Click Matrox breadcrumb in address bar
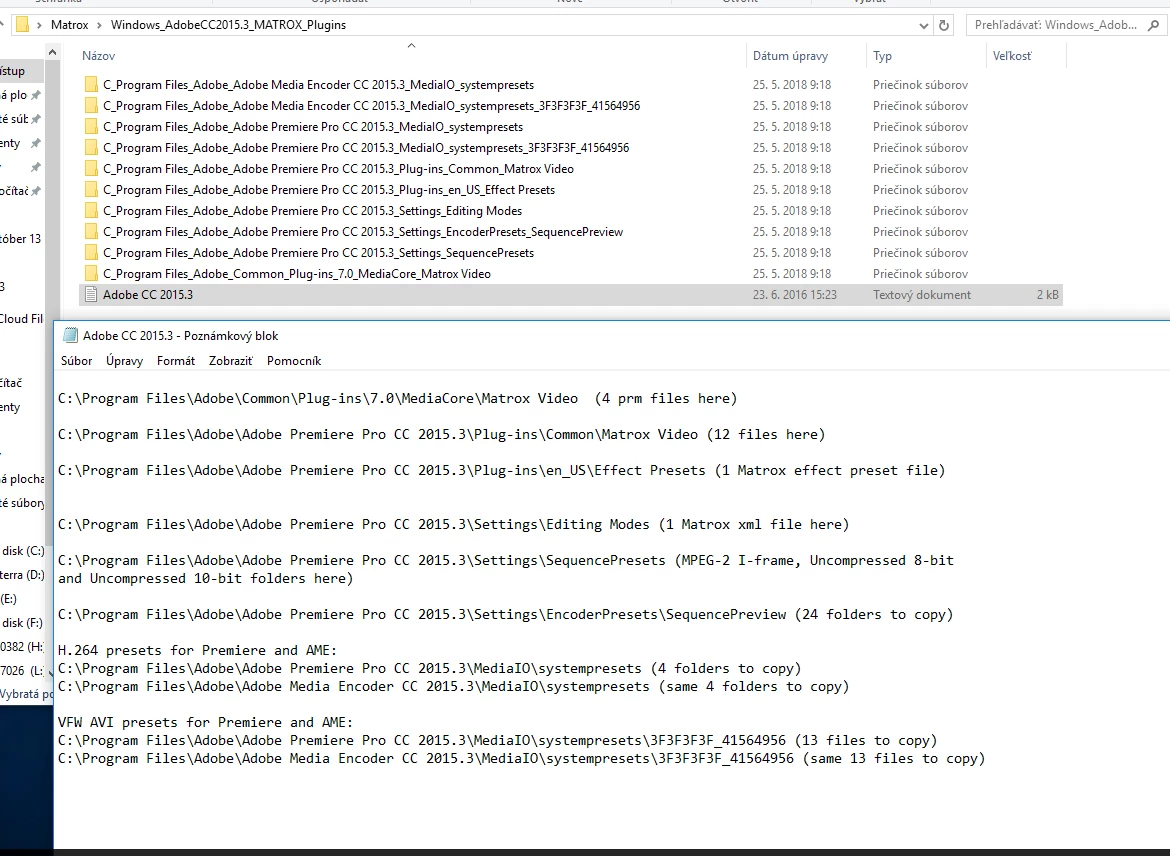The height and width of the screenshot is (856, 1170). pyautogui.click(x=69, y=25)
